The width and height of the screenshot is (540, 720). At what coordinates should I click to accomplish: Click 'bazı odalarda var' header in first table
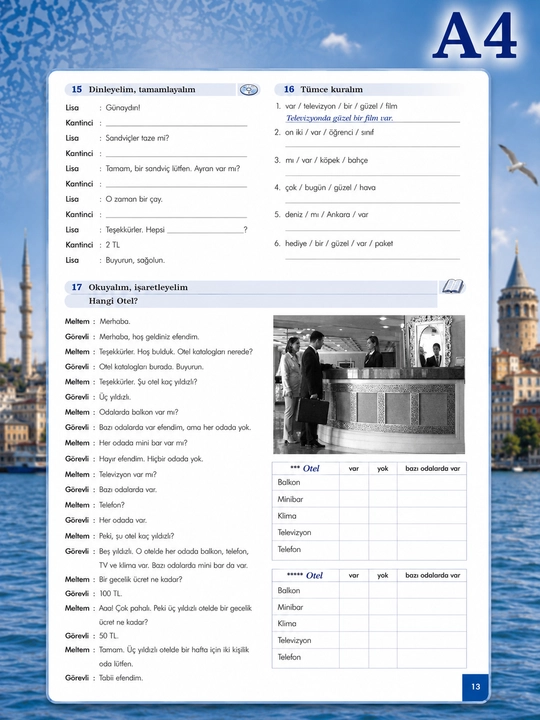[432, 468]
